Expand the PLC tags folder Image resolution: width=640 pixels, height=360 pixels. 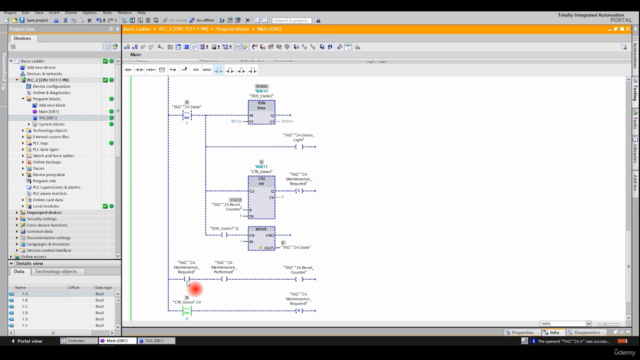(x=23, y=143)
